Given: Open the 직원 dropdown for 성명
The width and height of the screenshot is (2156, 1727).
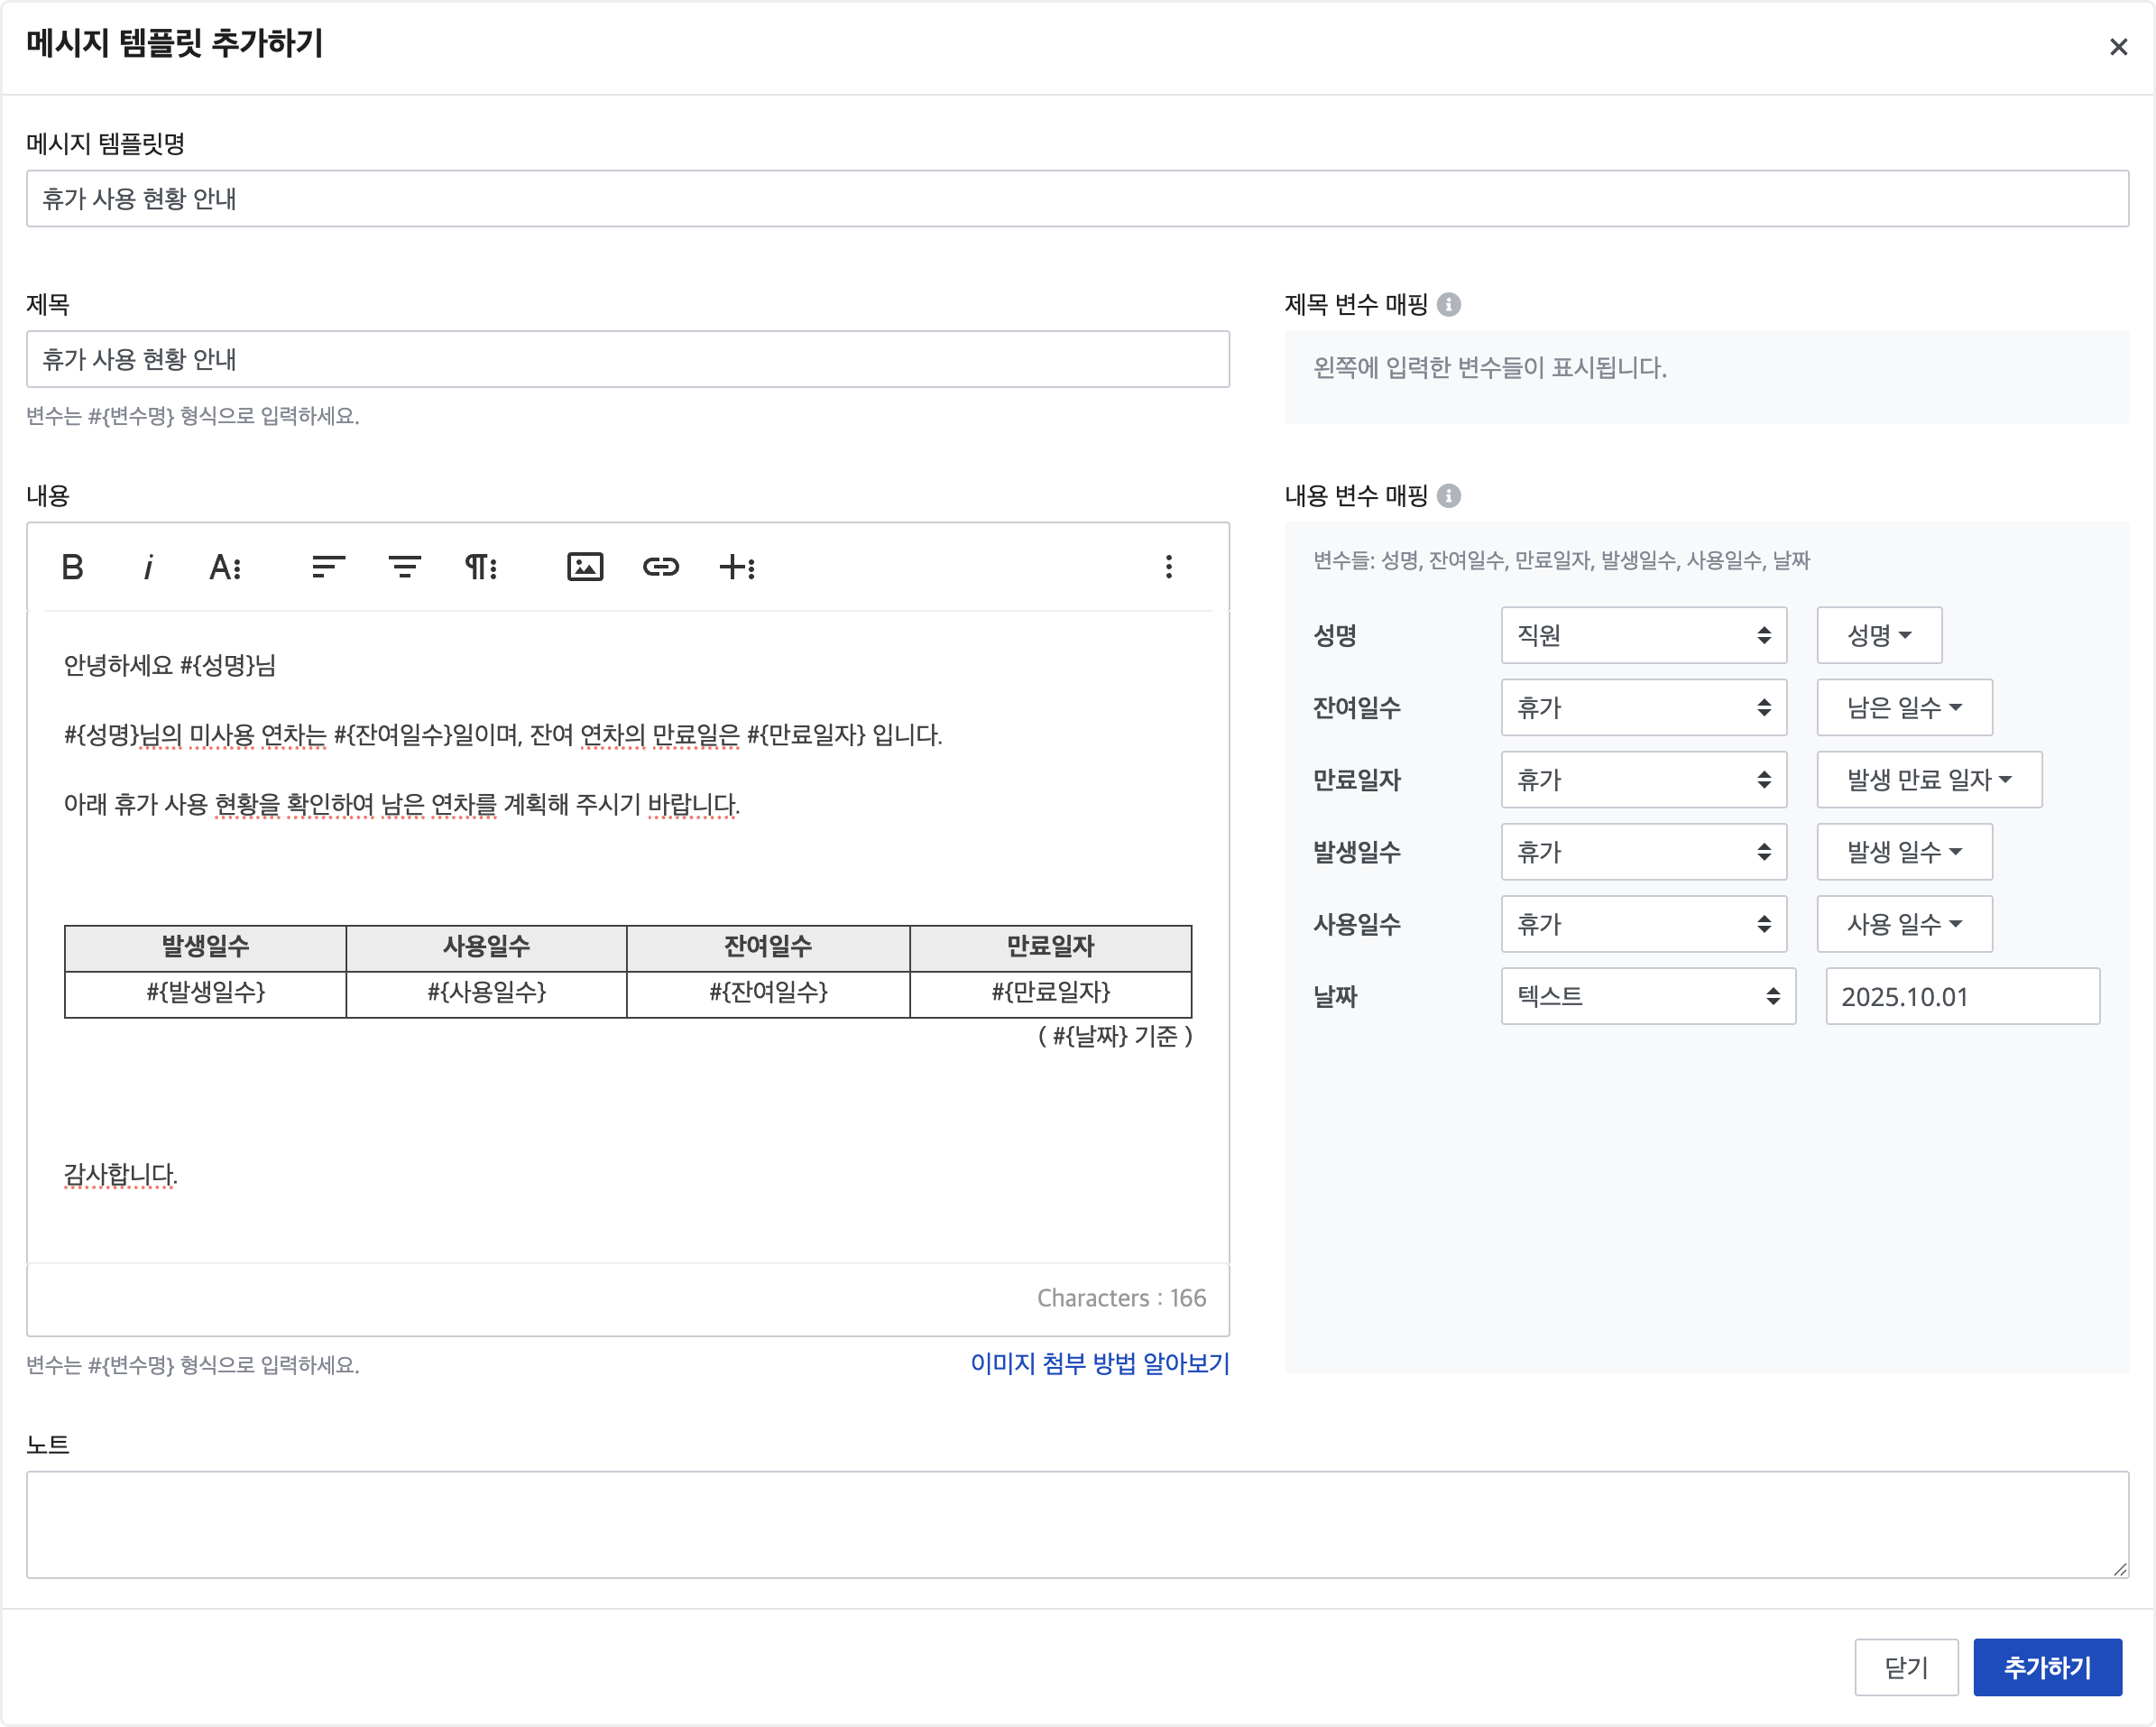Looking at the screenshot, I should click(1643, 635).
